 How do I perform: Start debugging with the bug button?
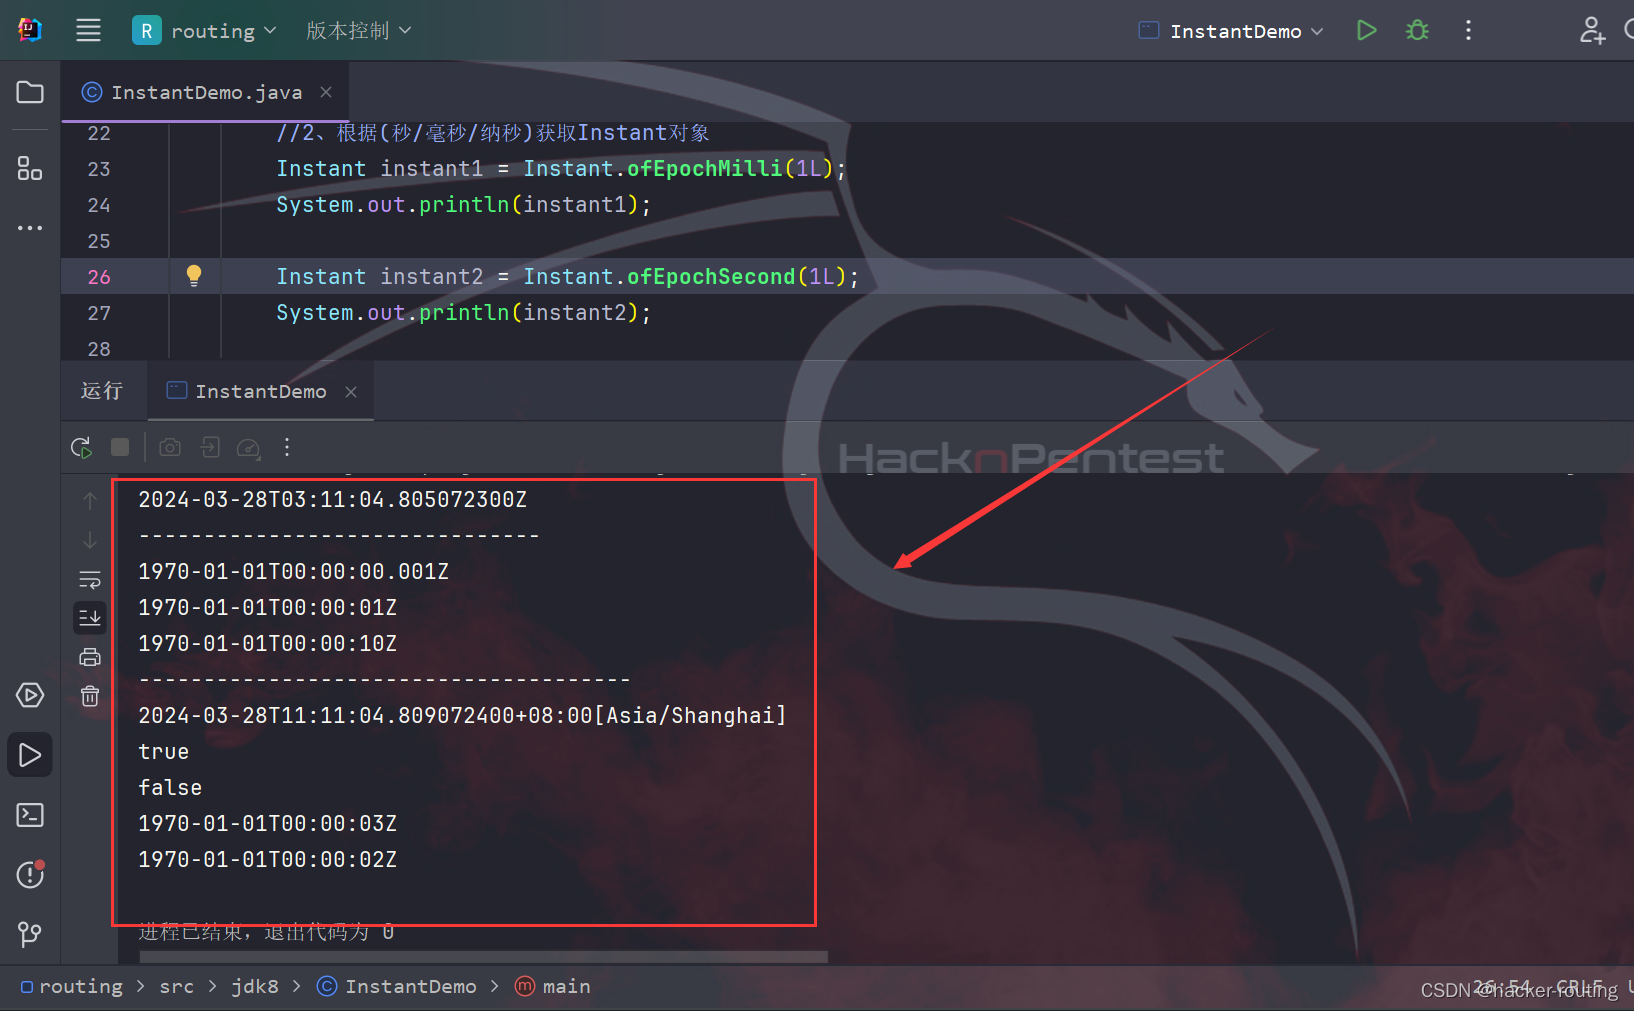[x=1416, y=30]
